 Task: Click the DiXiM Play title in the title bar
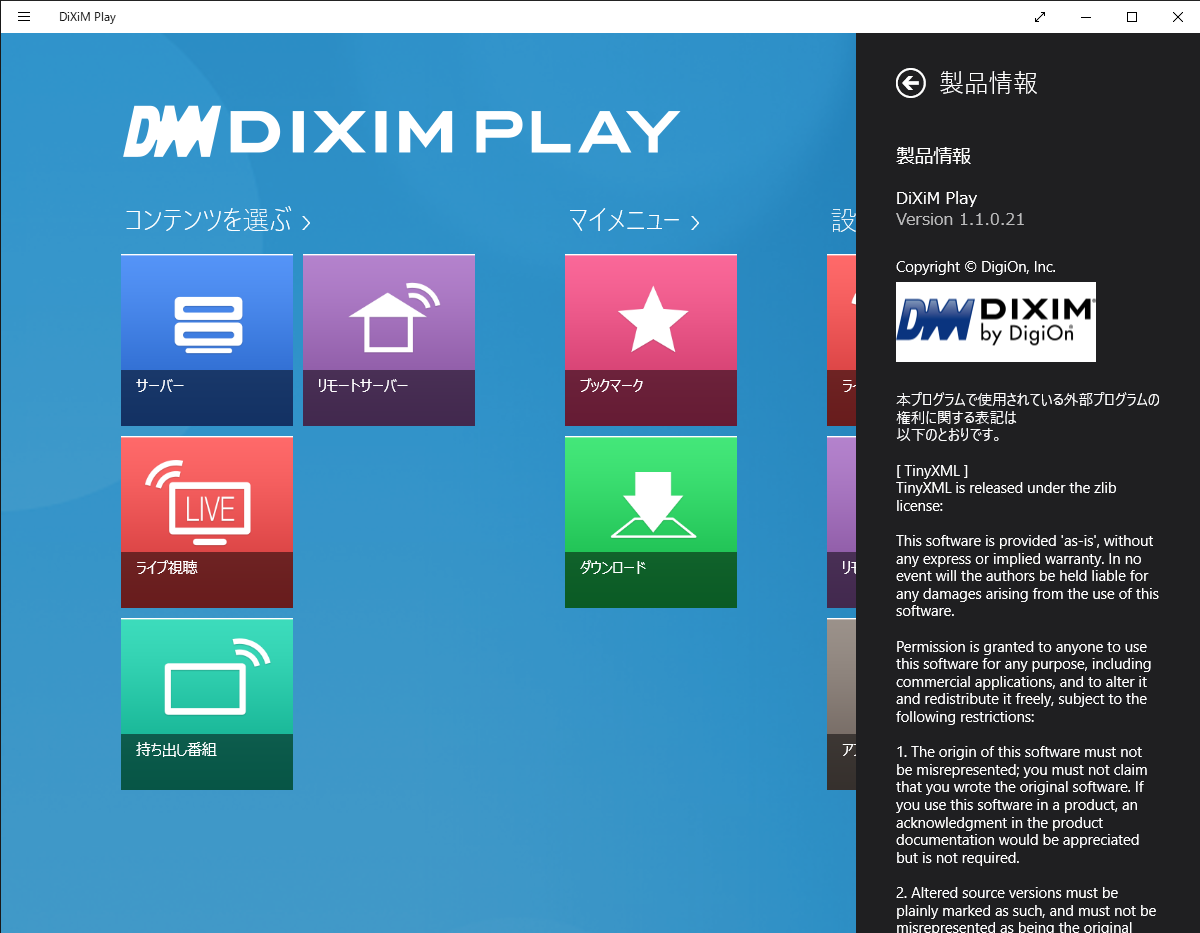[x=88, y=16]
